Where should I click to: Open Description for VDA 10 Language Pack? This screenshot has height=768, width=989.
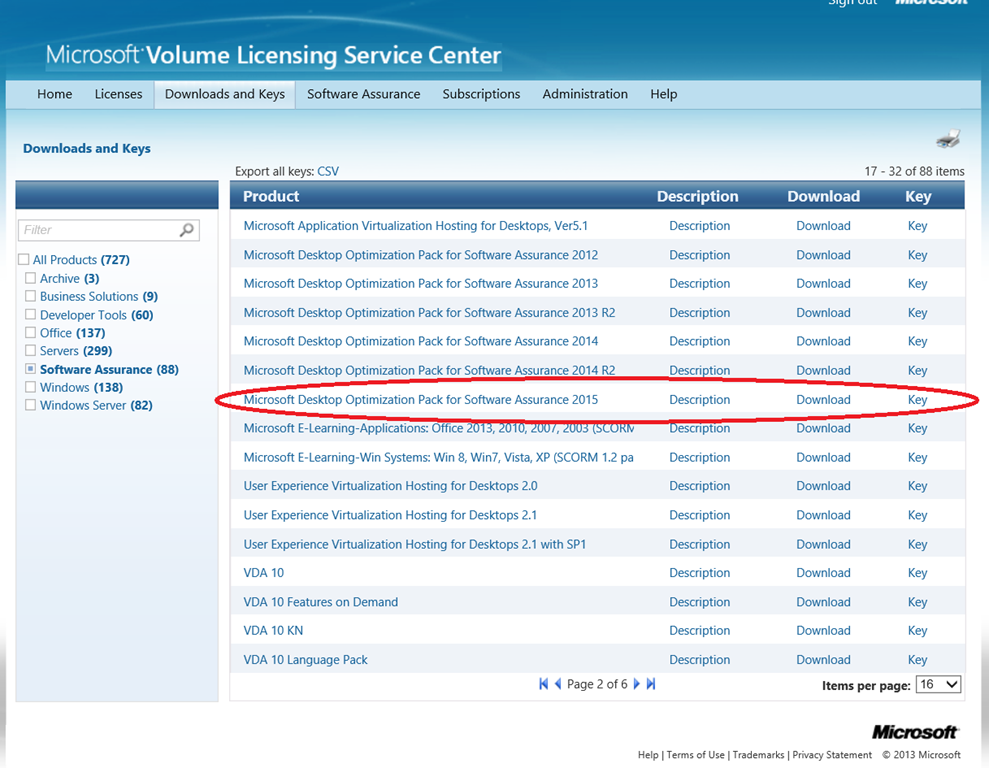pos(699,660)
